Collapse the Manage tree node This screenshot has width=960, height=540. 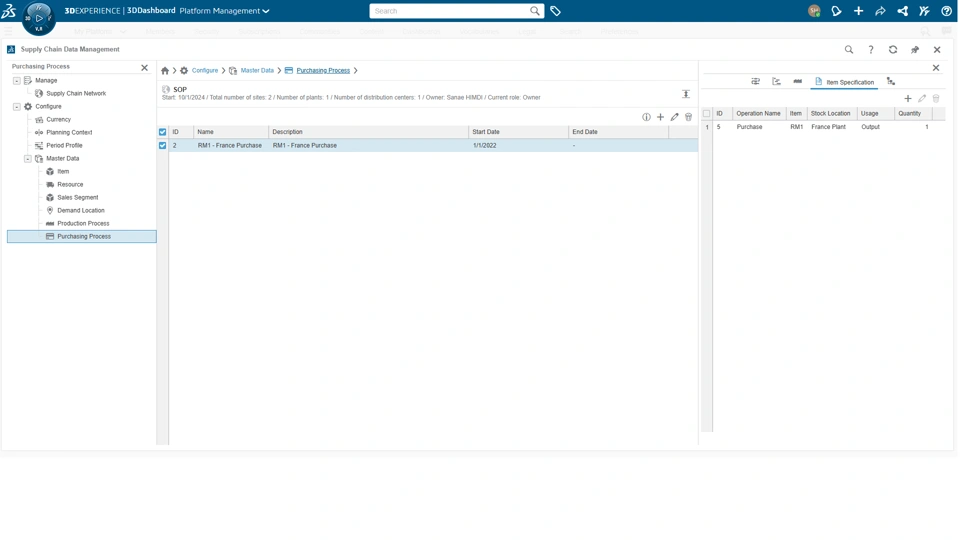(17, 81)
